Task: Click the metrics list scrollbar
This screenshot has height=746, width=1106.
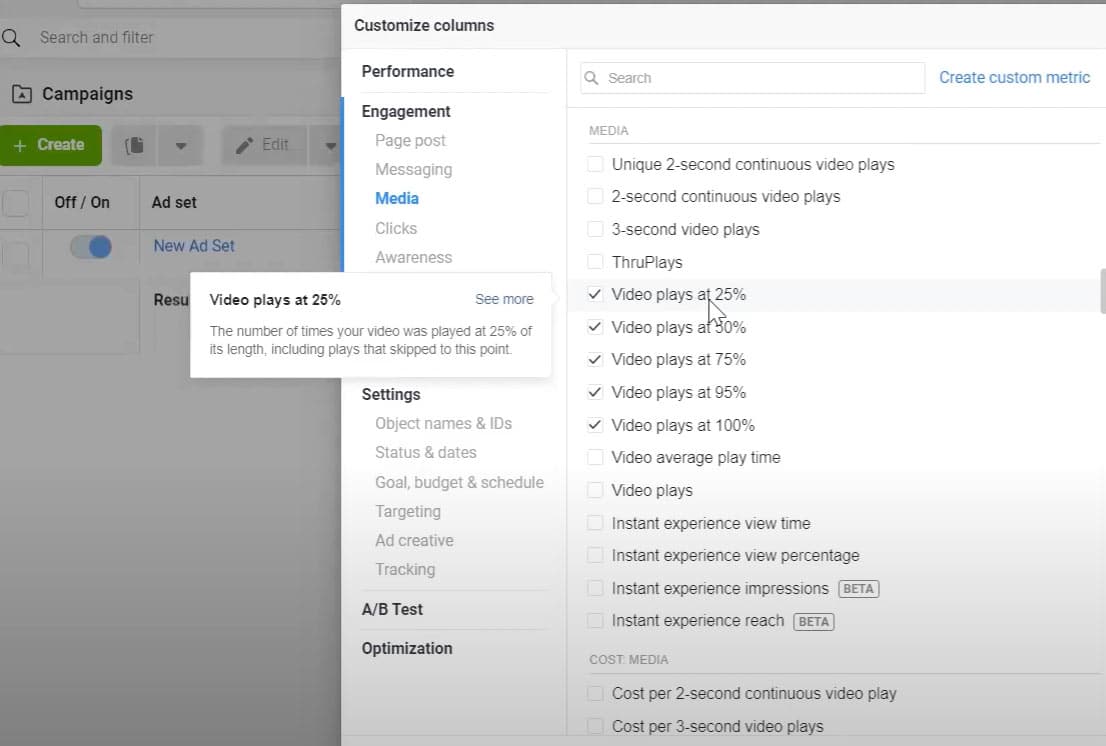Action: 1102,290
